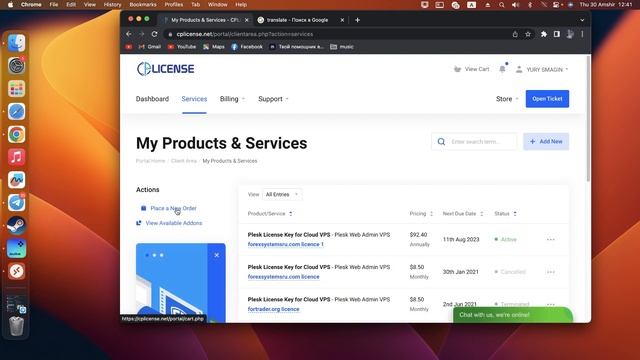
Task: Open the History menu
Action: [x=112, y=5]
